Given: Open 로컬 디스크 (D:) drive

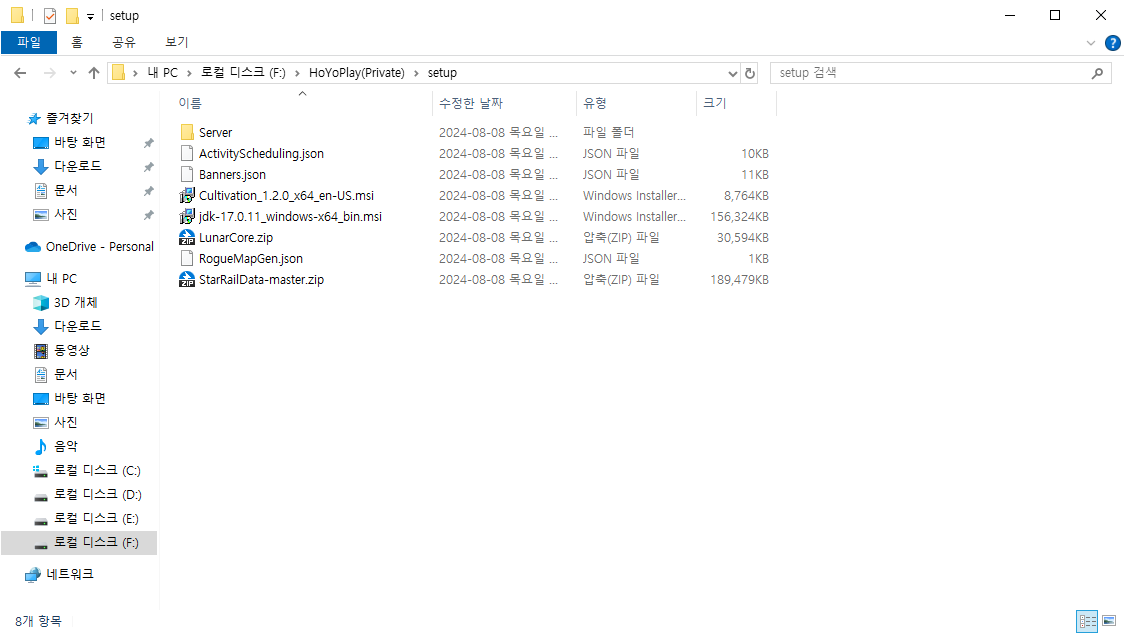Looking at the screenshot, I should click(88, 494).
